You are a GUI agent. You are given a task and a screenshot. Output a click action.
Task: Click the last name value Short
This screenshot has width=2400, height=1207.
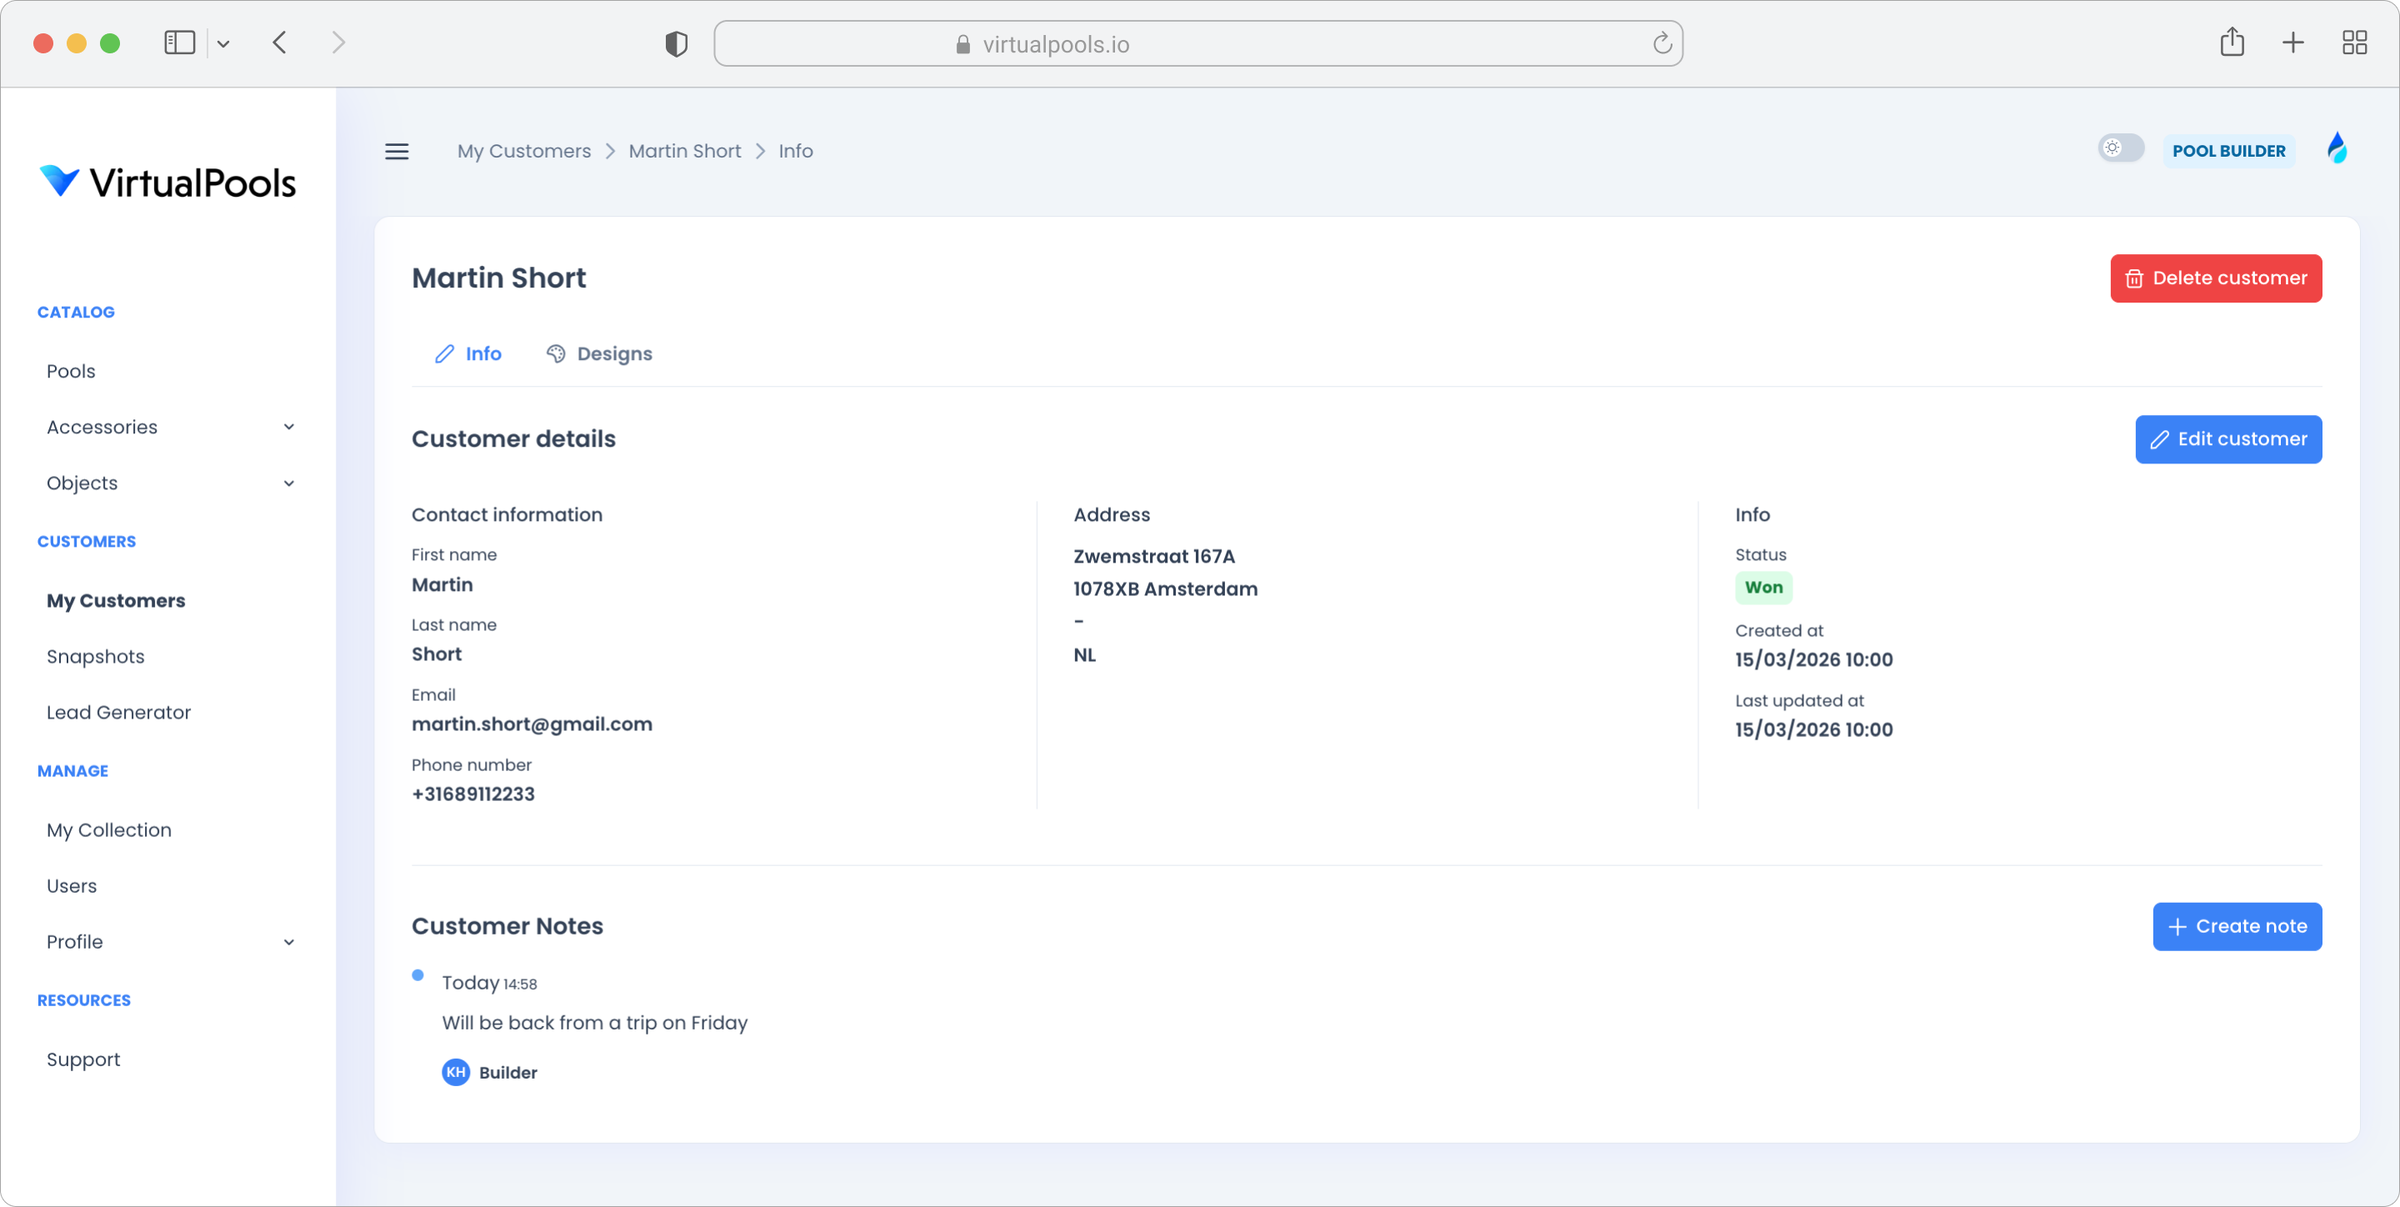tap(437, 654)
